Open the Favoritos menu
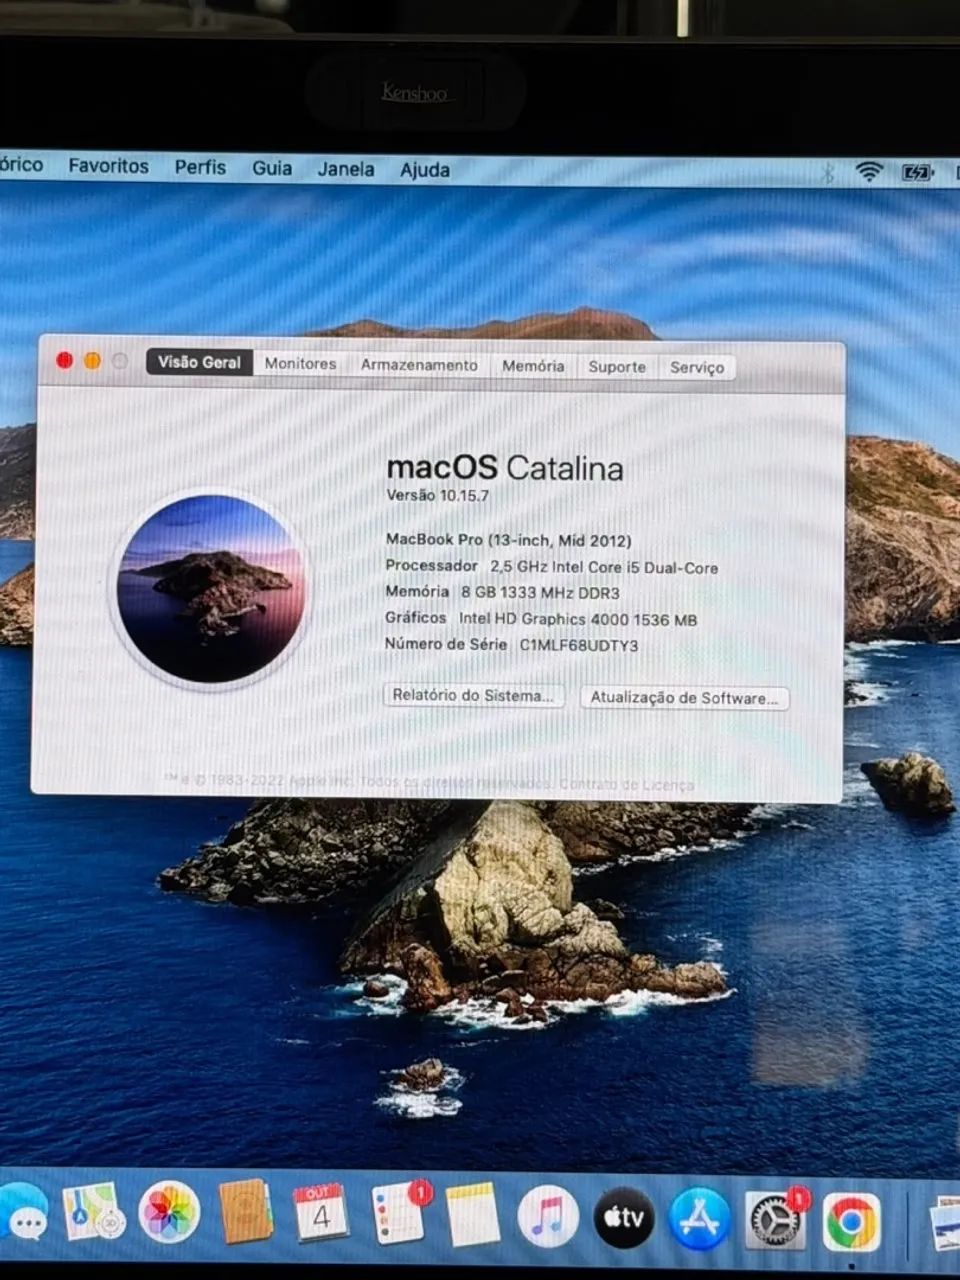Image resolution: width=960 pixels, height=1280 pixels. [x=108, y=166]
